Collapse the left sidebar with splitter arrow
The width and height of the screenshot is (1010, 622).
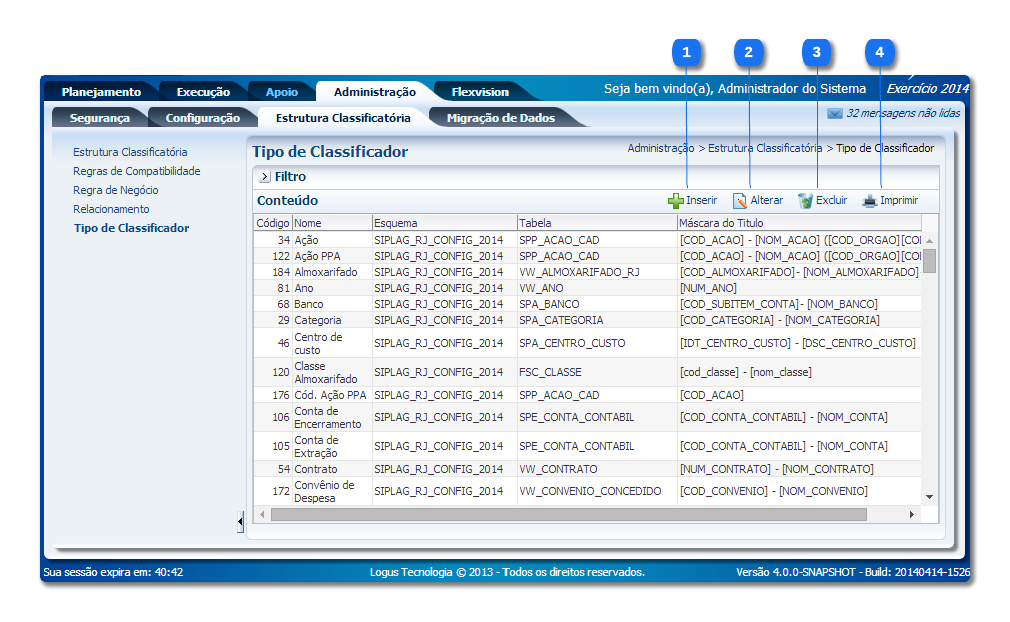coord(240,522)
